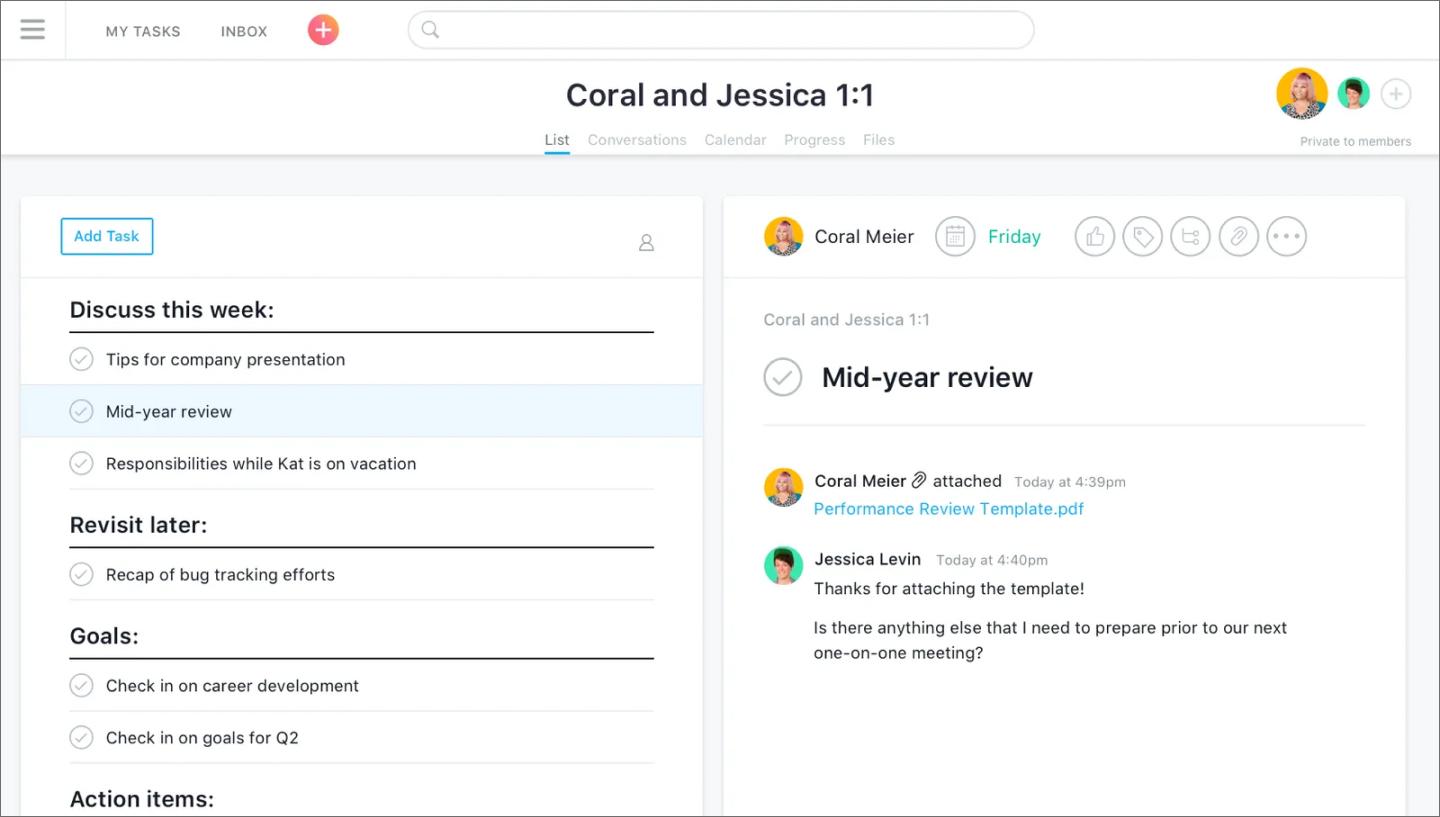1440x817 pixels.
Task: Click the Today at 4:40pm timestamp
Action: 992,560
